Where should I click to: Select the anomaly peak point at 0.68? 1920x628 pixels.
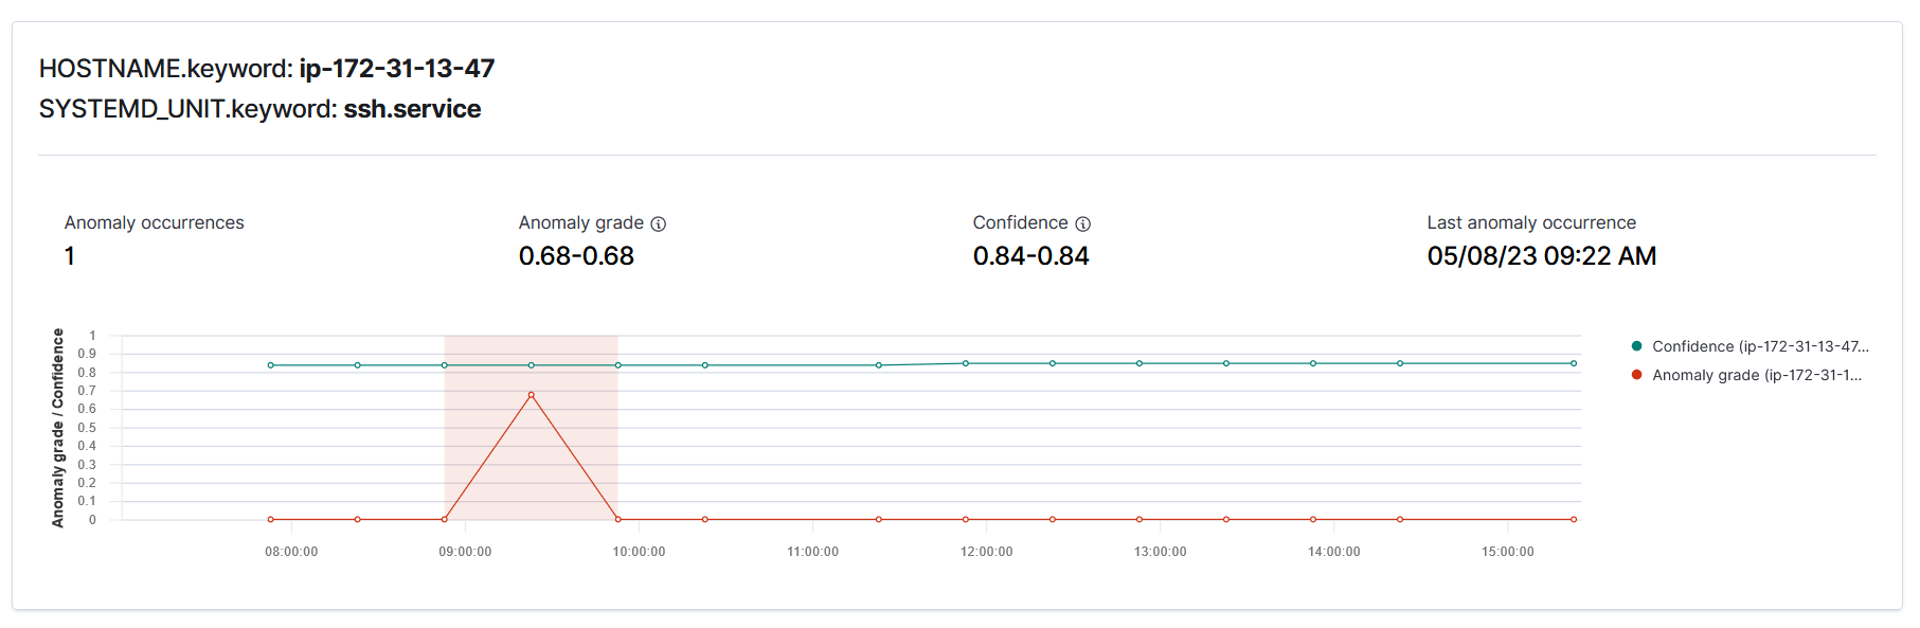point(531,395)
